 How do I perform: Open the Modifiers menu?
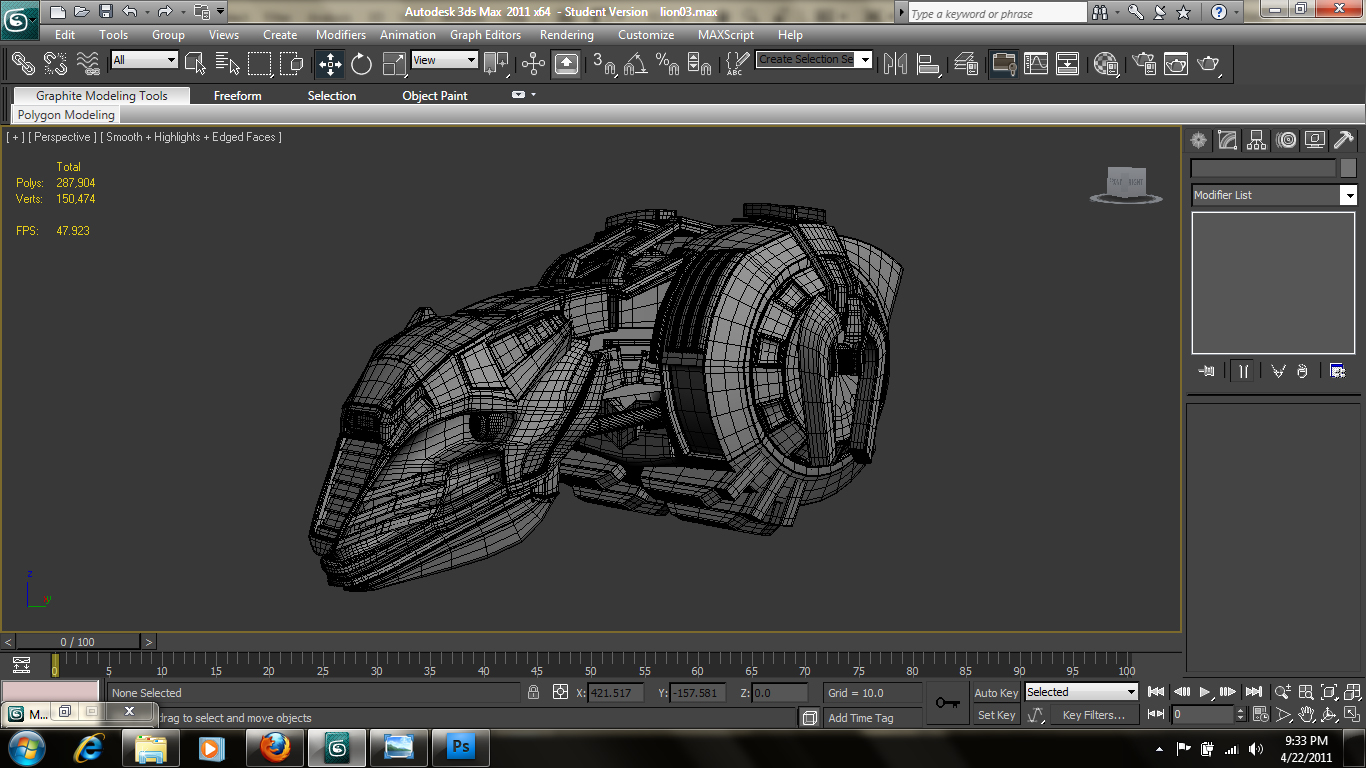[x=340, y=34]
